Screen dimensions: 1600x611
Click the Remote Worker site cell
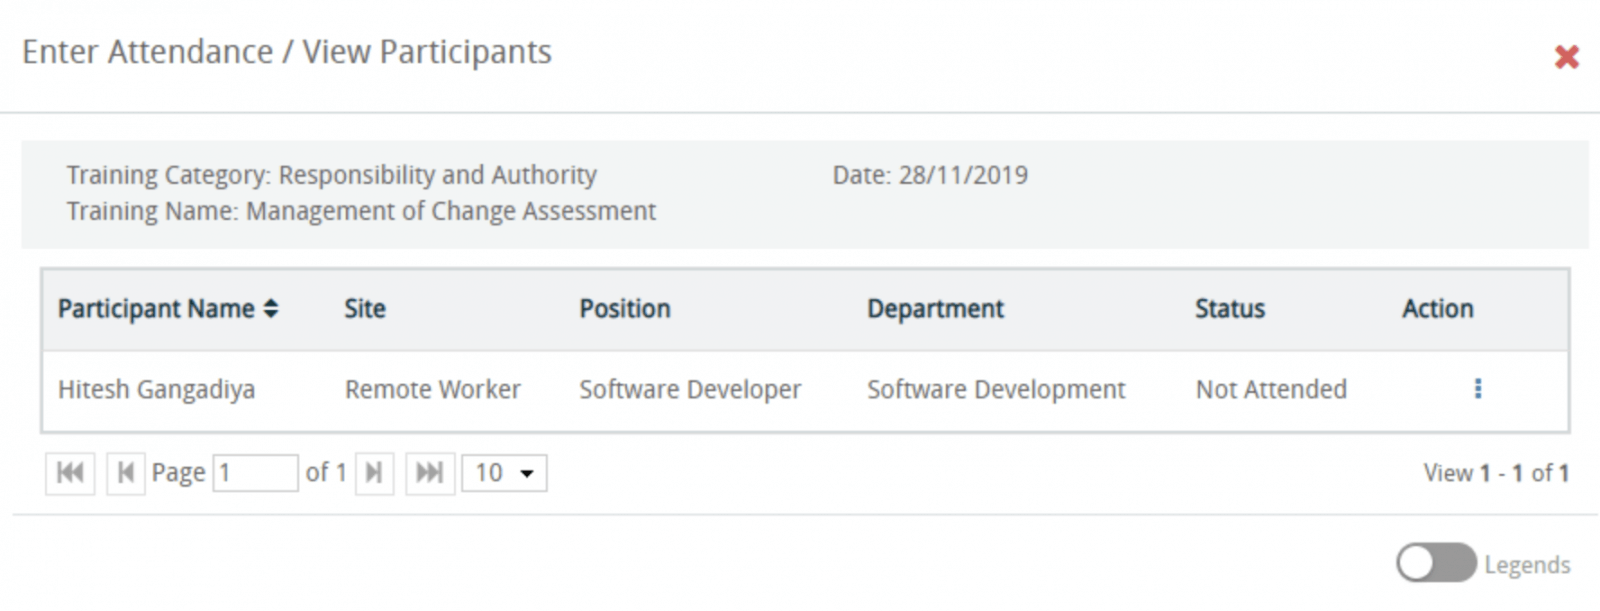[x=432, y=389]
